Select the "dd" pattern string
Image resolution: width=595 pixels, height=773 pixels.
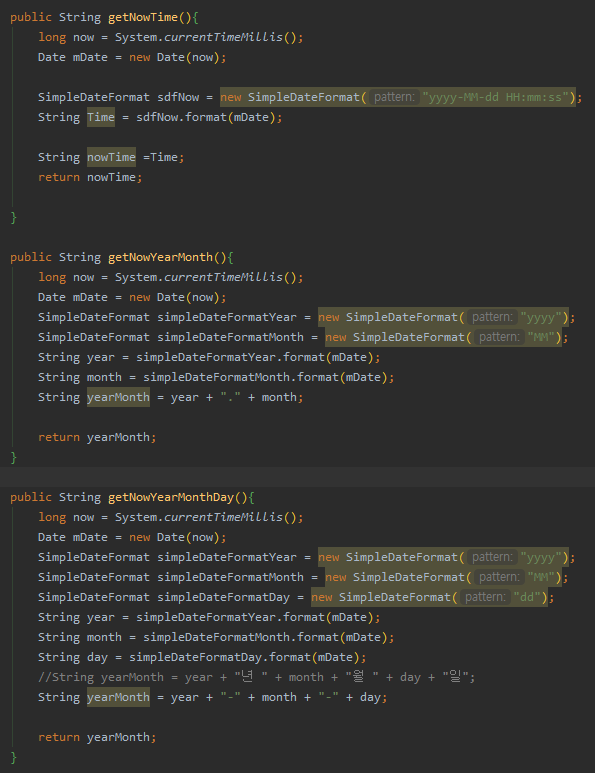(527, 597)
